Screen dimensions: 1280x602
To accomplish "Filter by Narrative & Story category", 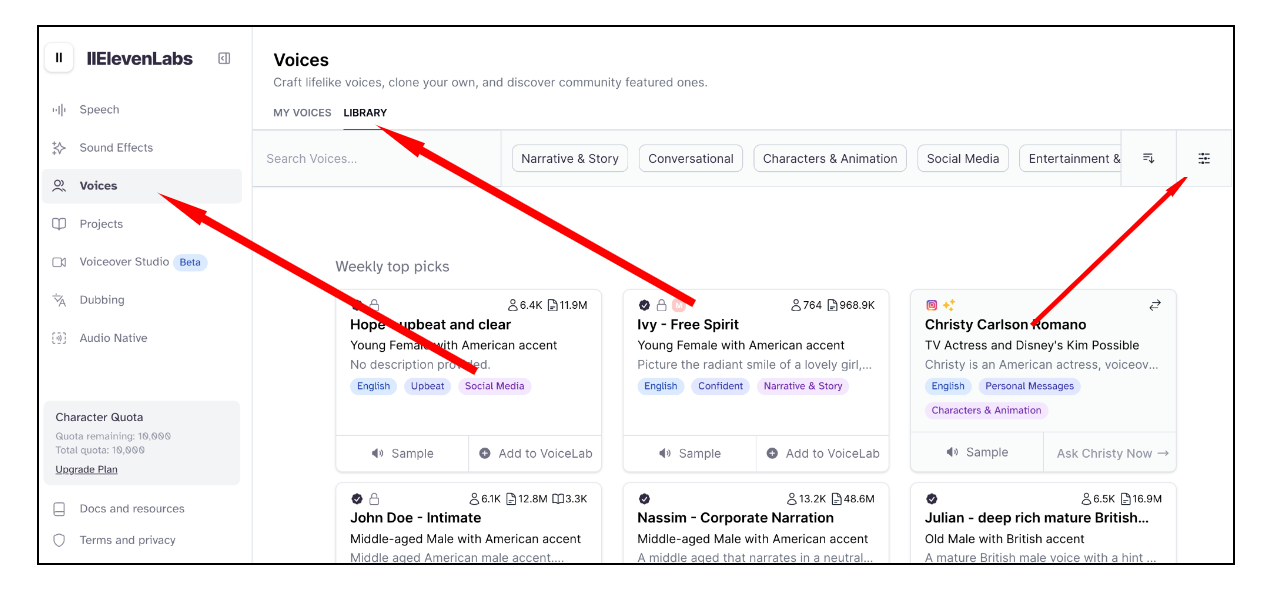I will coord(570,158).
